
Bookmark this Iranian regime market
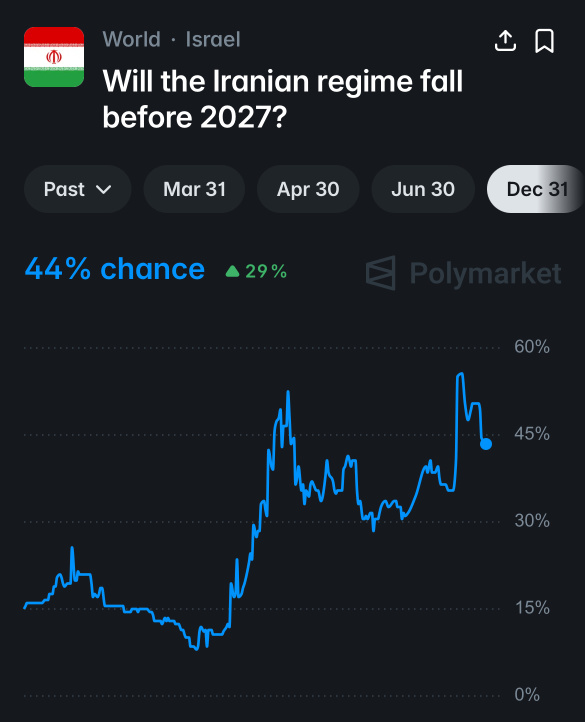coord(544,41)
